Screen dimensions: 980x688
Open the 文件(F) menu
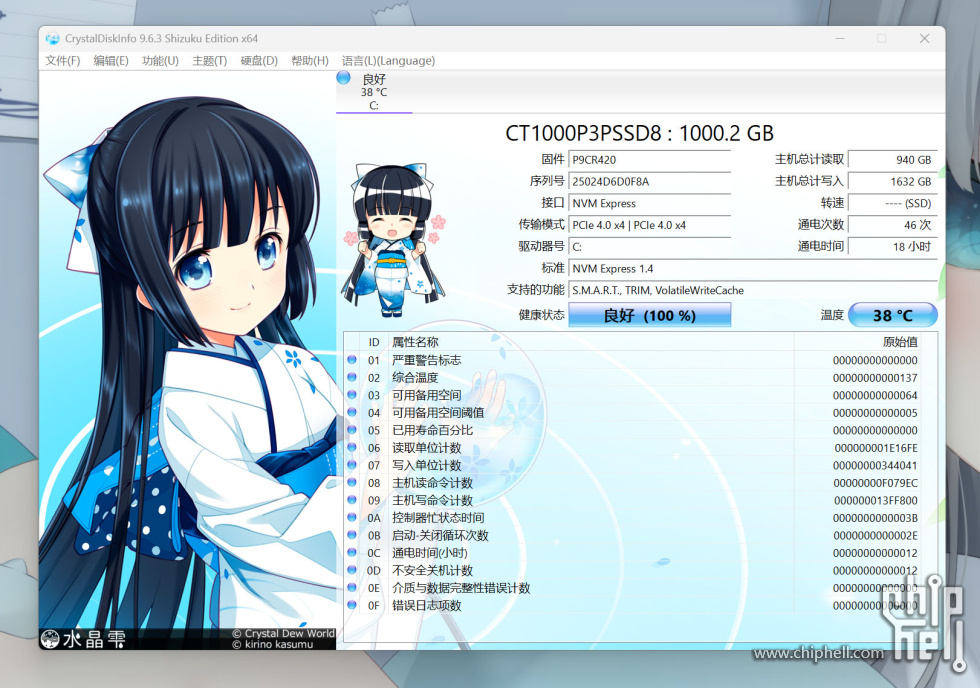click(62, 61)
